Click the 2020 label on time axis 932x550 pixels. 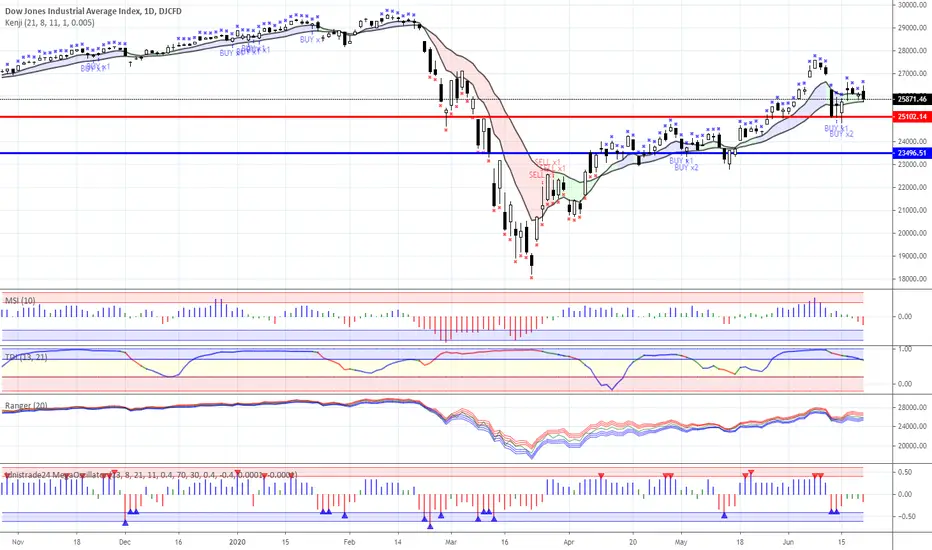pyautogui.click(x=238, y=542)
